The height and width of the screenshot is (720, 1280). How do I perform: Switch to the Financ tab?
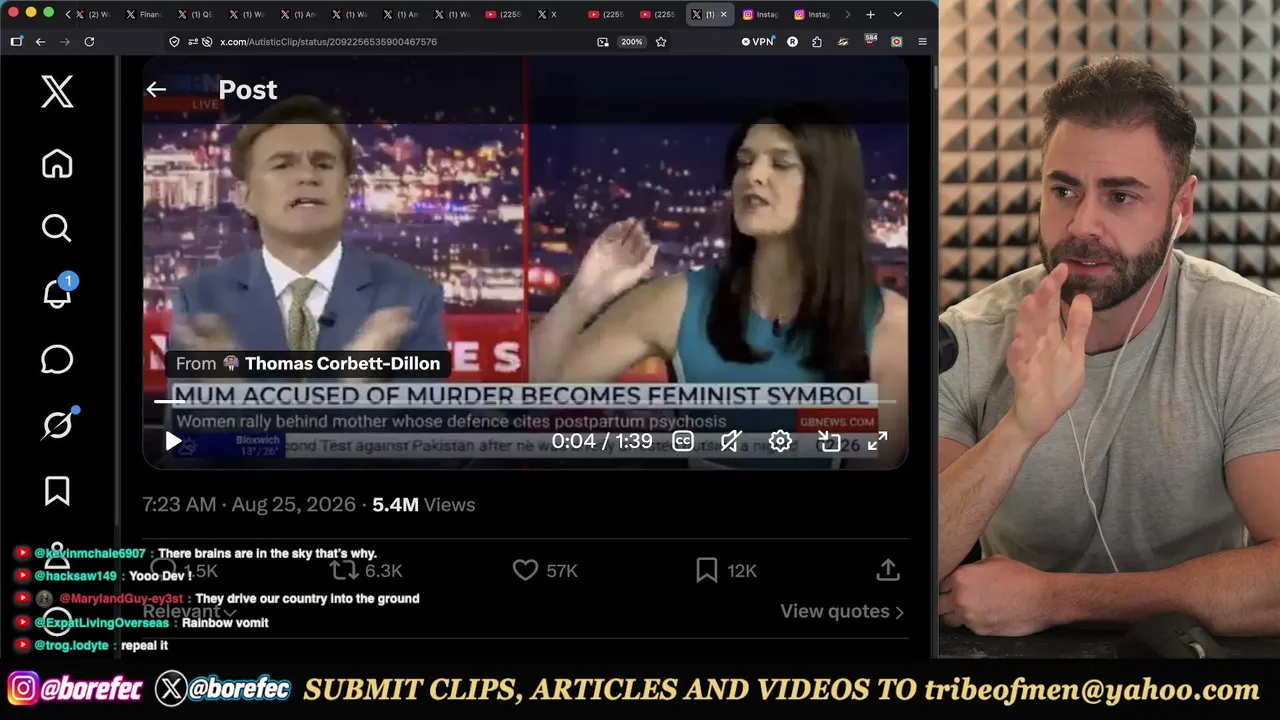[x=145, y=14]
